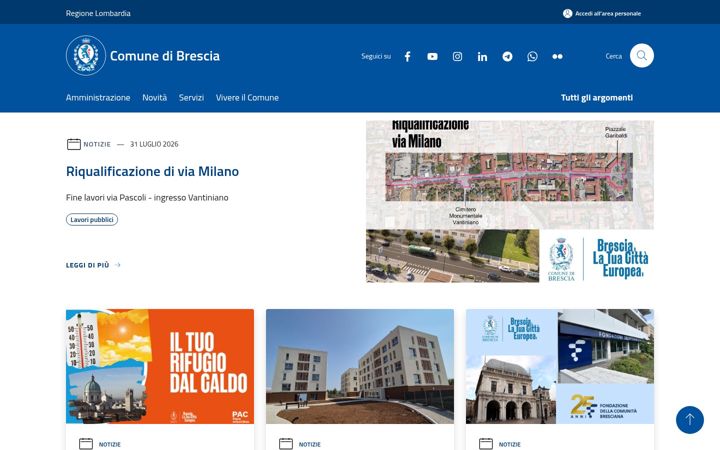Screen dimensions: 720x450
Task: Open the WhatsApp channel icon
Action: coord(532,56)
